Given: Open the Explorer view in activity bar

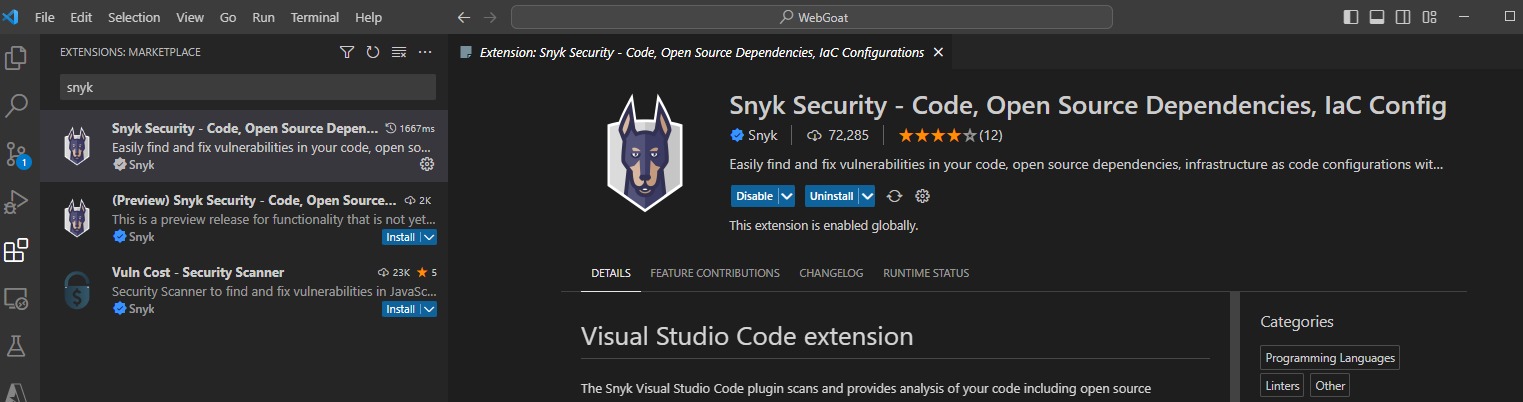Looking at the screenshot, I should pyautogui.click(x=16, y=58).
